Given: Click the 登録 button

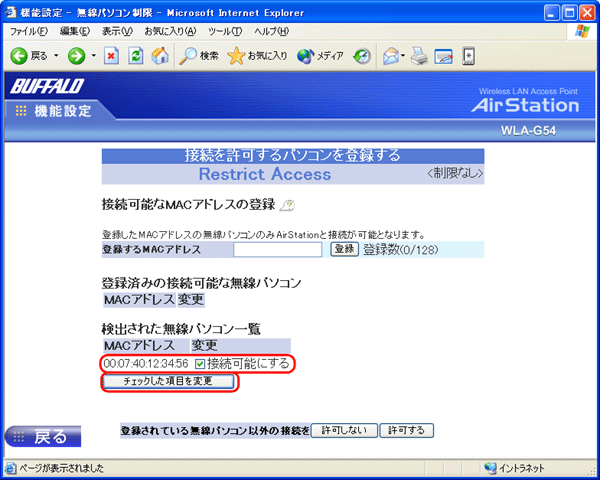Looking at the screenshot, I should pyautogui.click(x=344, y=249).
